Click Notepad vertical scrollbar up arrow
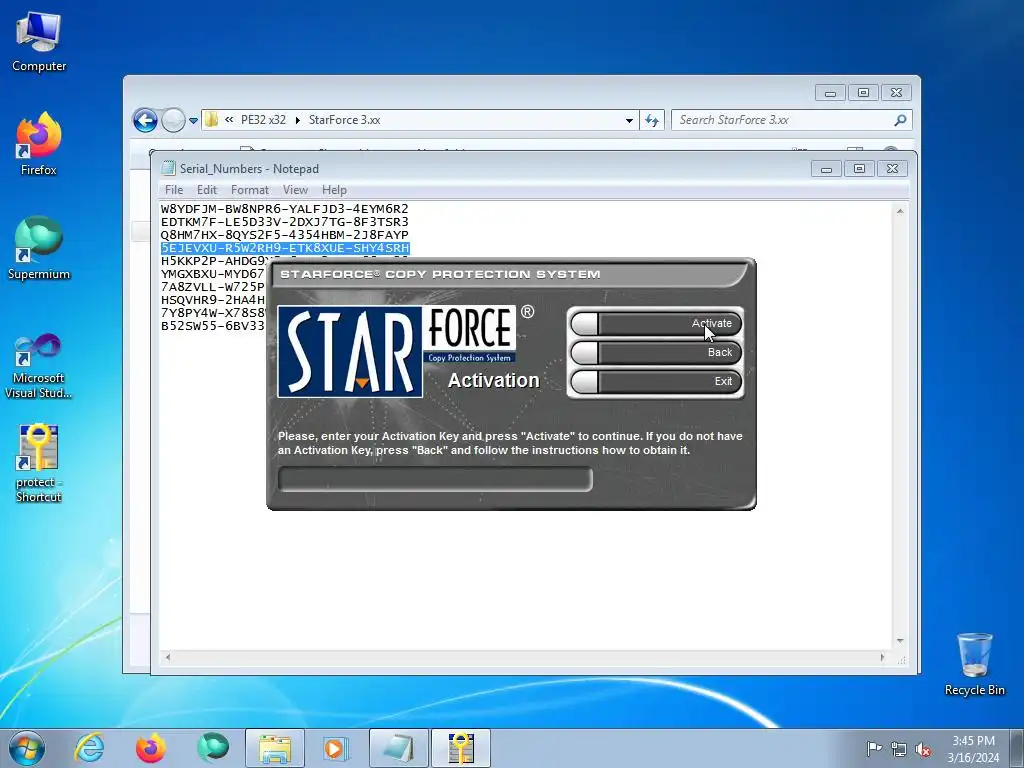Viewport: 1024px width, 768px height. 900,211
